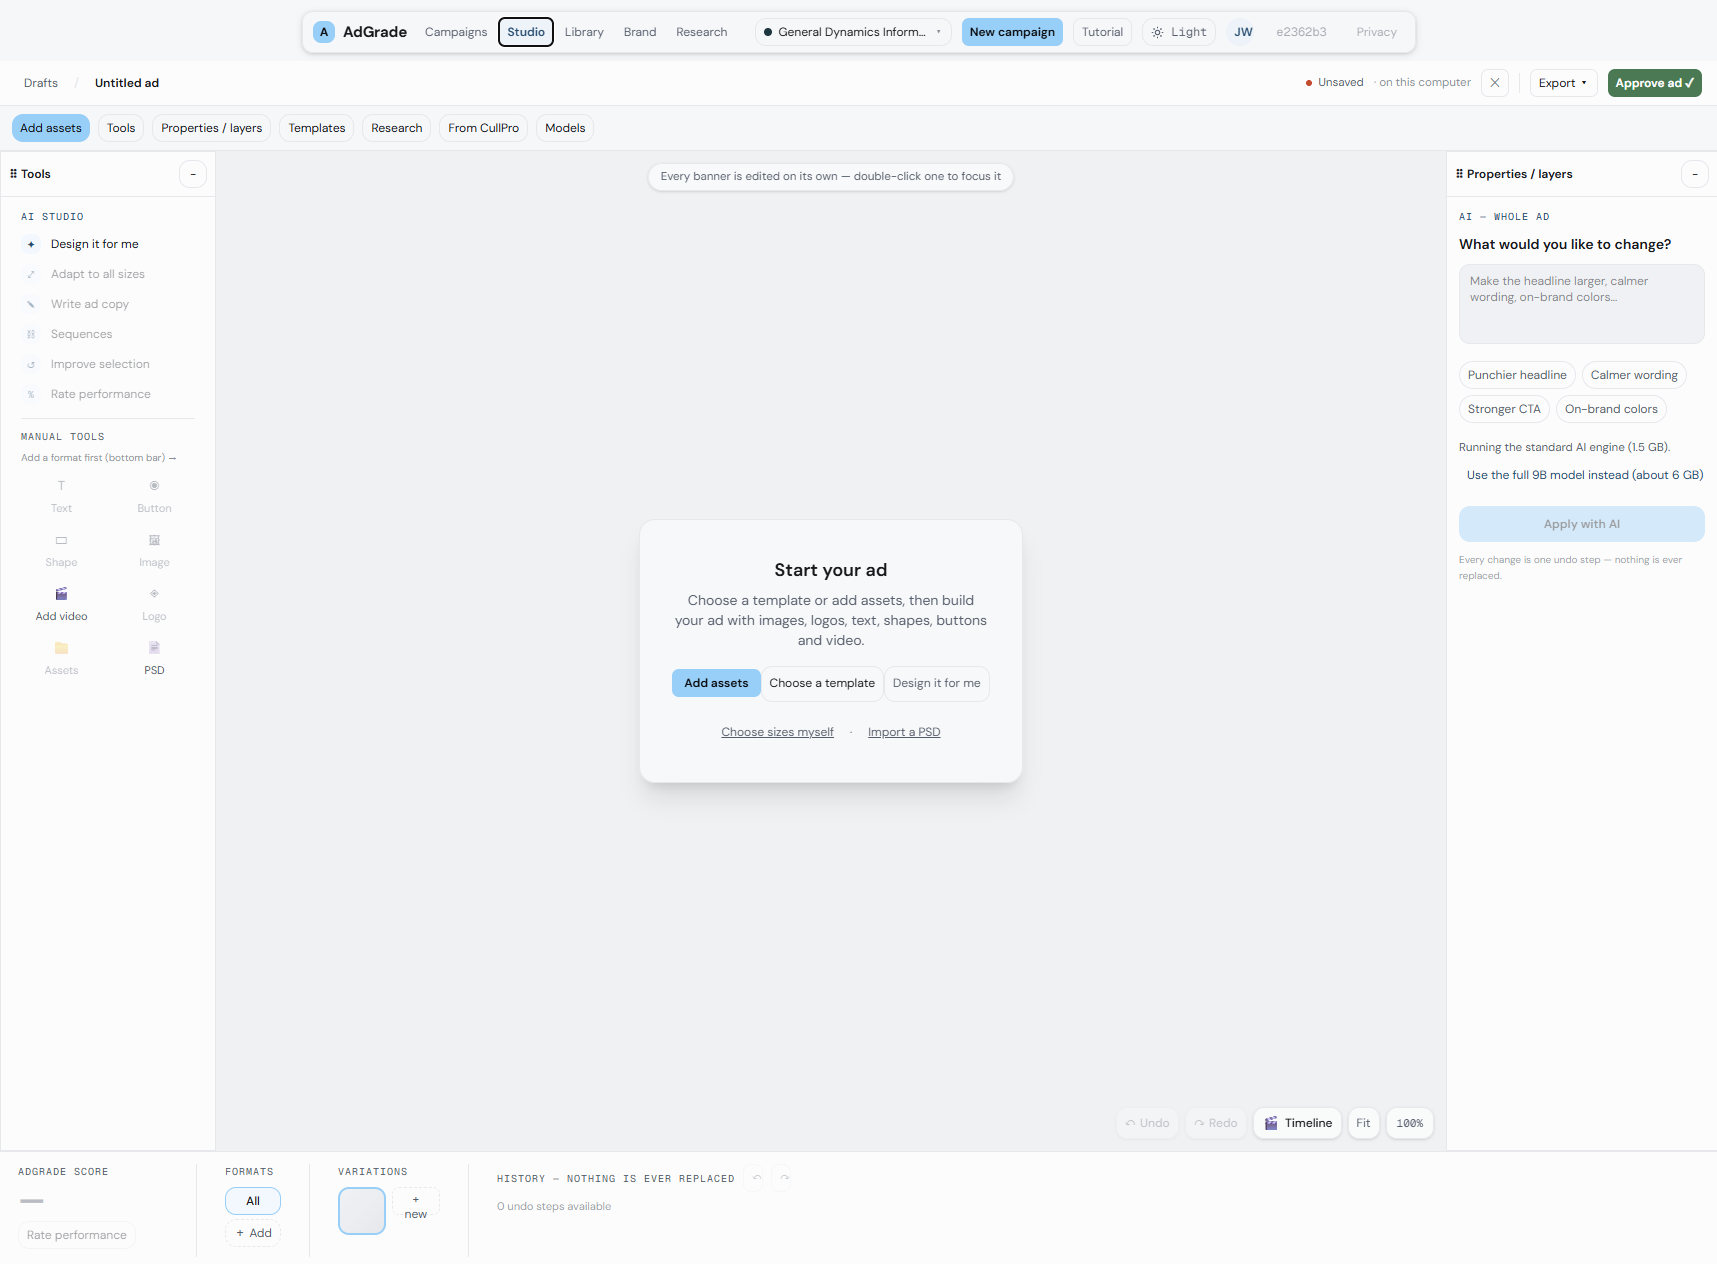Switch to the Studio tab
Screen dimensions: 1717x1264
point(526,32)
